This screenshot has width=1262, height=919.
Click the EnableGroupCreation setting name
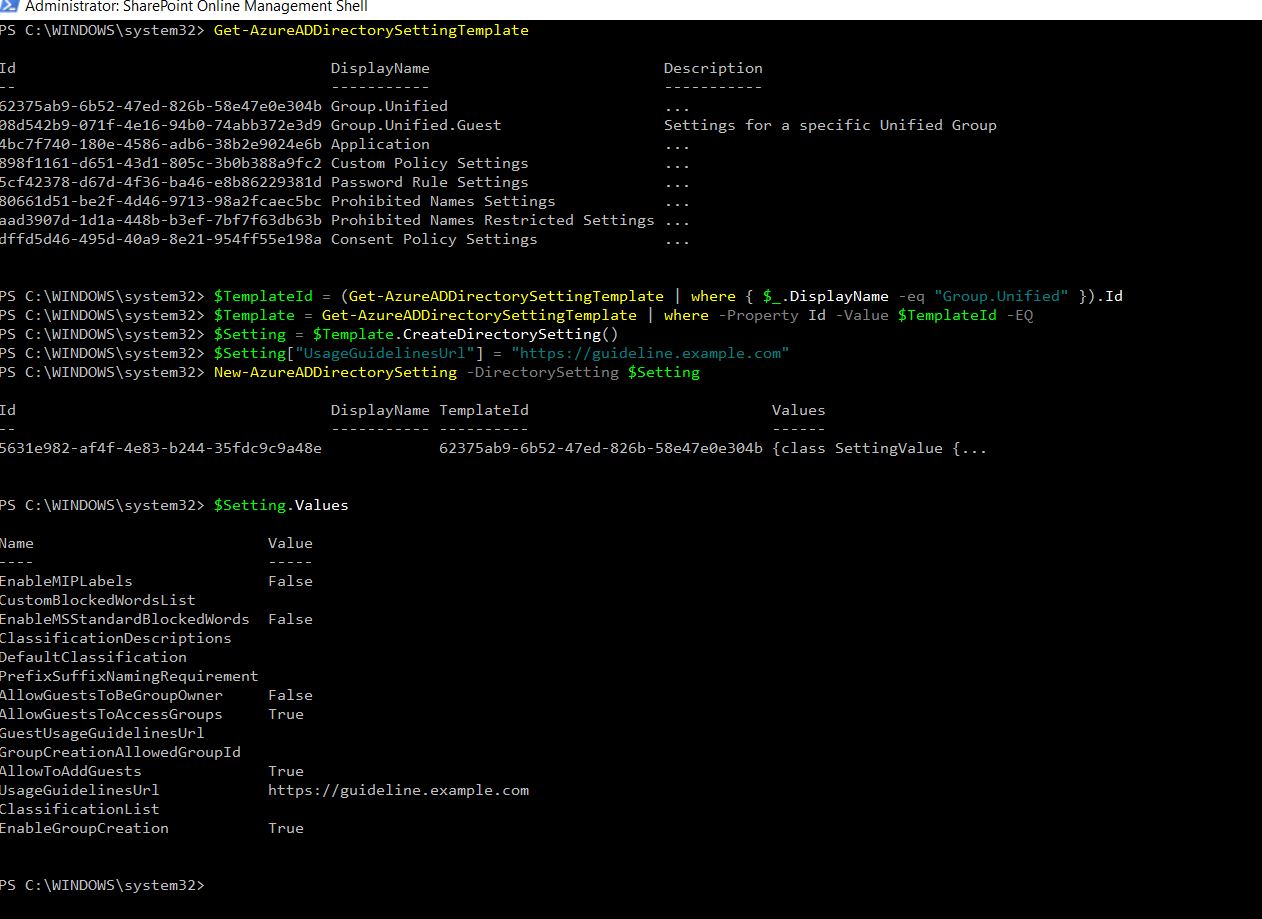pos(84,828)
